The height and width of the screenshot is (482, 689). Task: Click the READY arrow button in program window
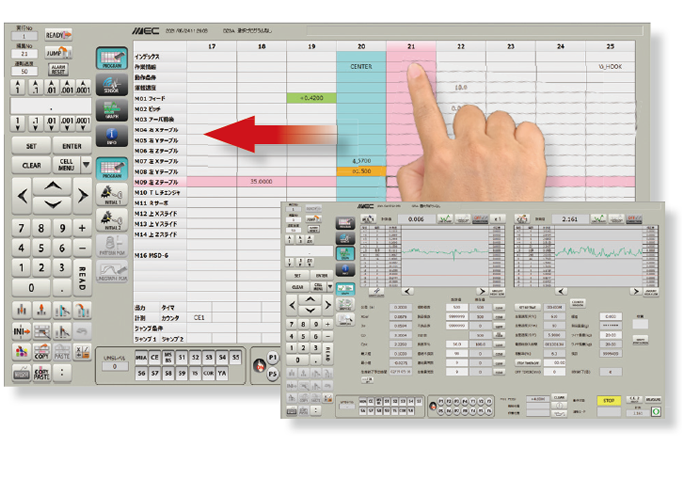58,35
